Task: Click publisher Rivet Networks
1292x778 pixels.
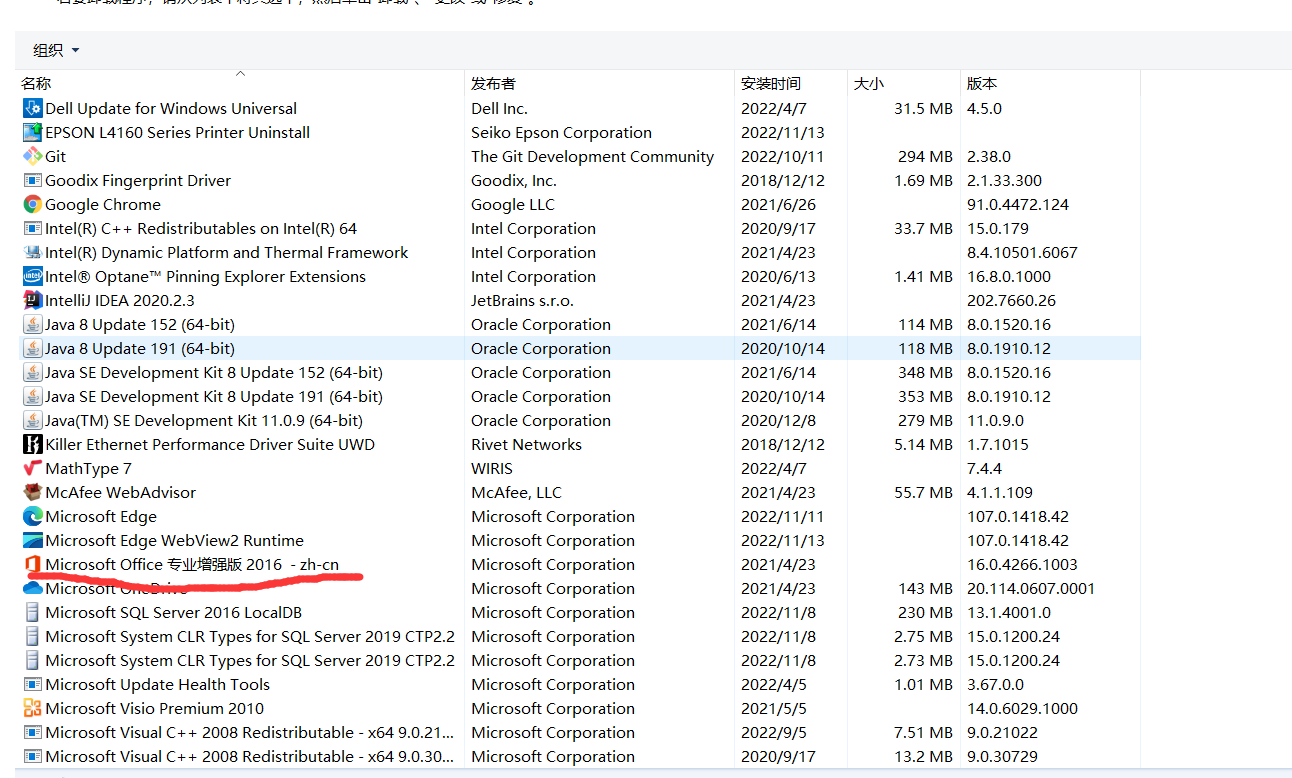Action: click(526, 444)
